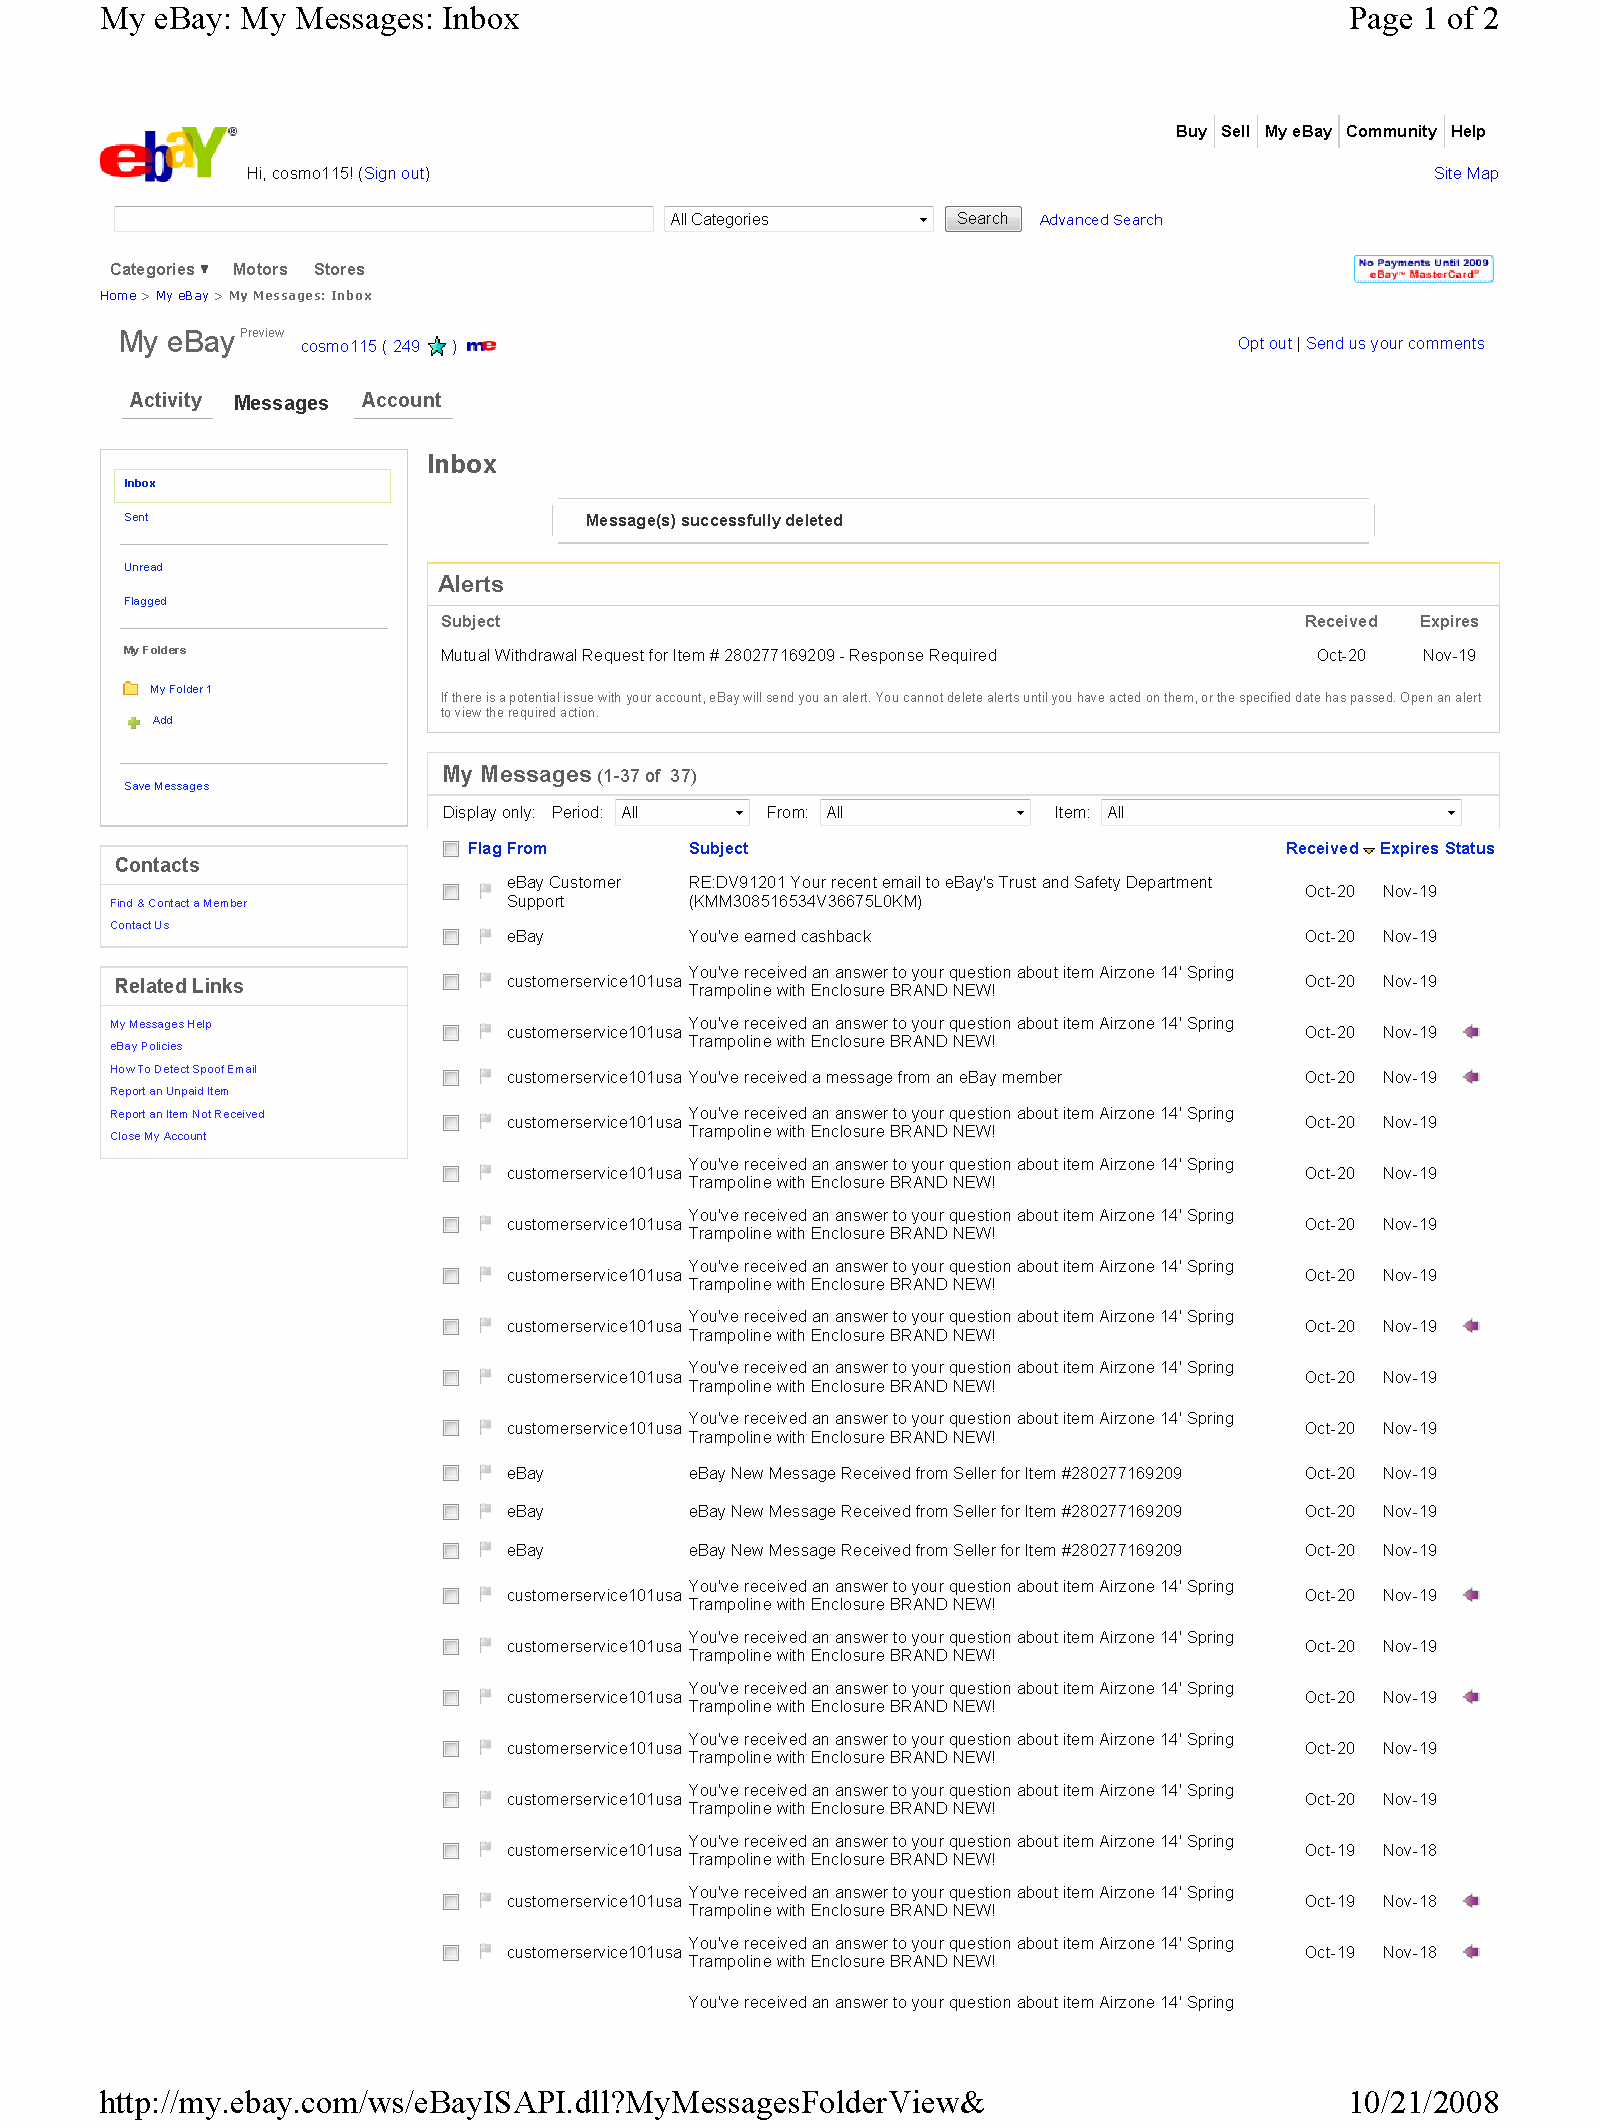Viewport: 1600px width, 2128px height.
Task: Click Report an Item Not Received
Action: click(x=187, y=1115)
